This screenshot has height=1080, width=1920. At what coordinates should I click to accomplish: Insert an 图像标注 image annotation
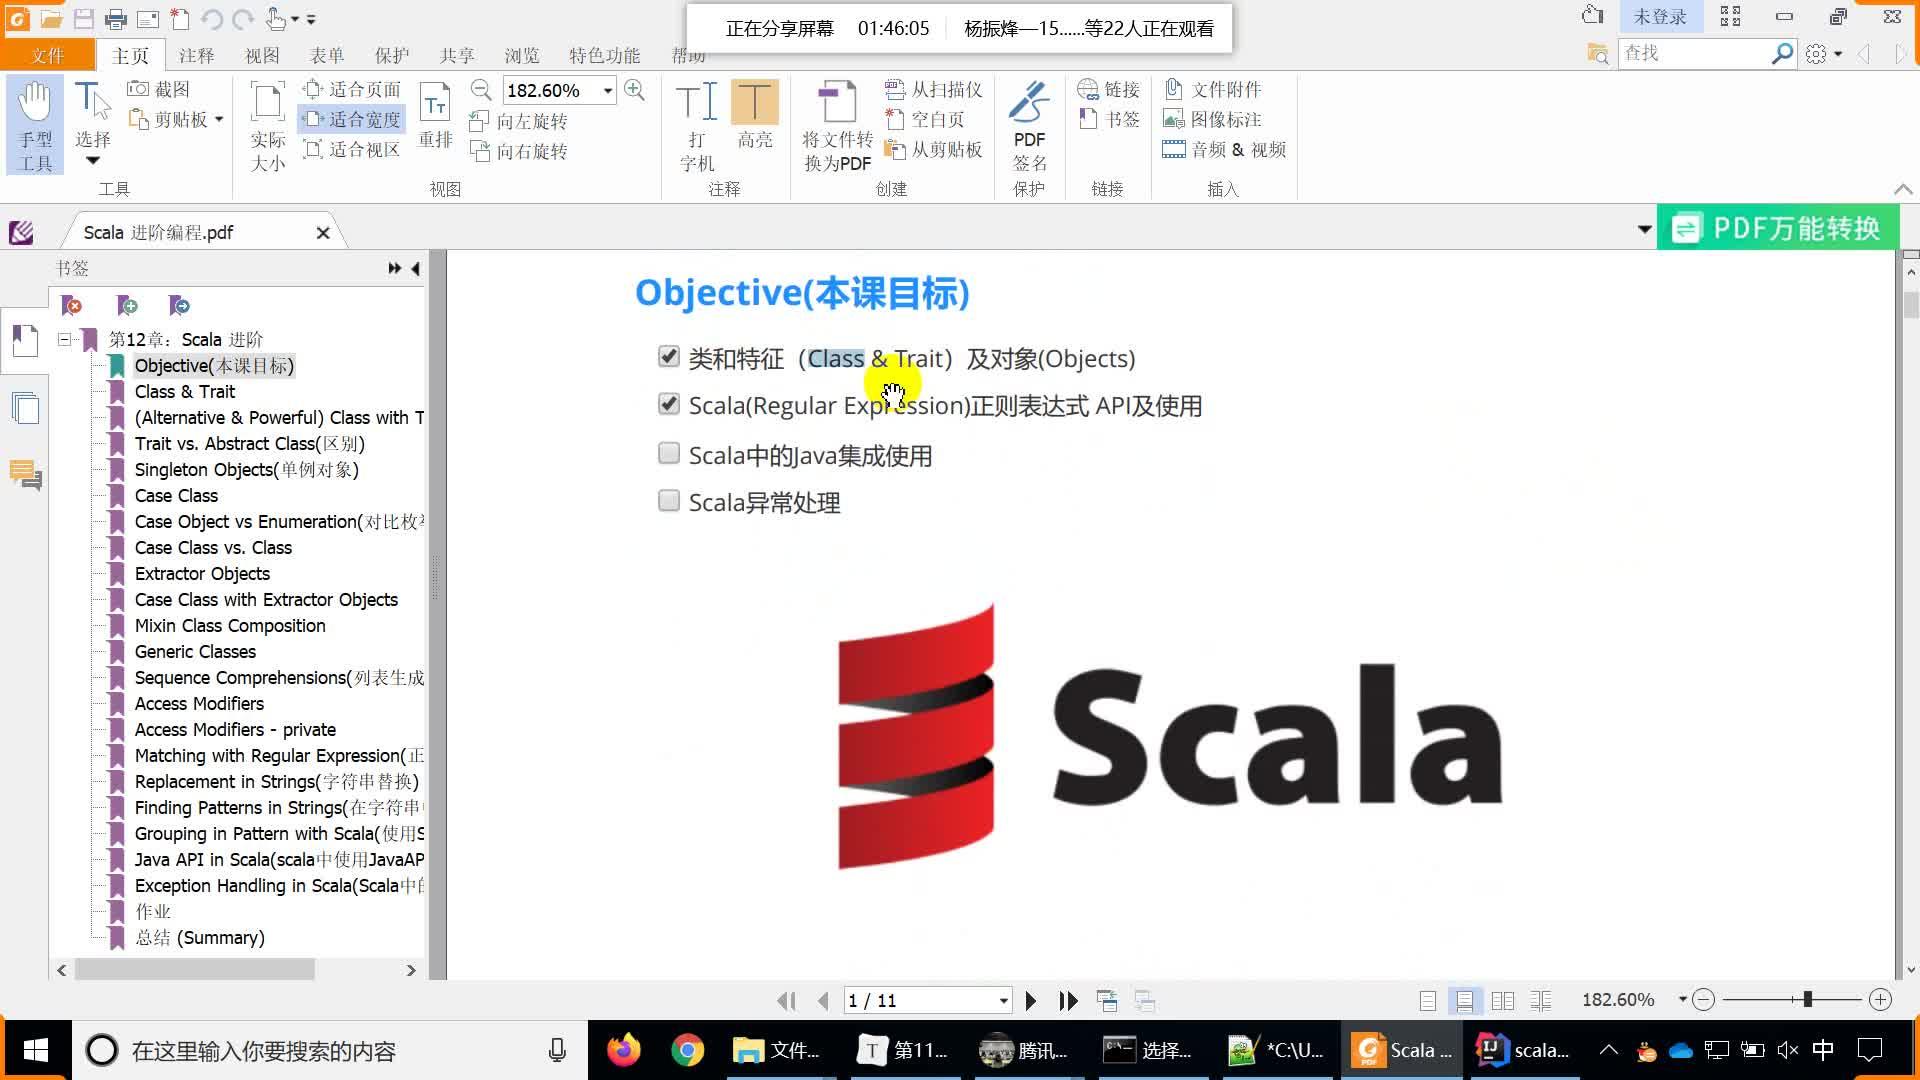click(1215, 119)
